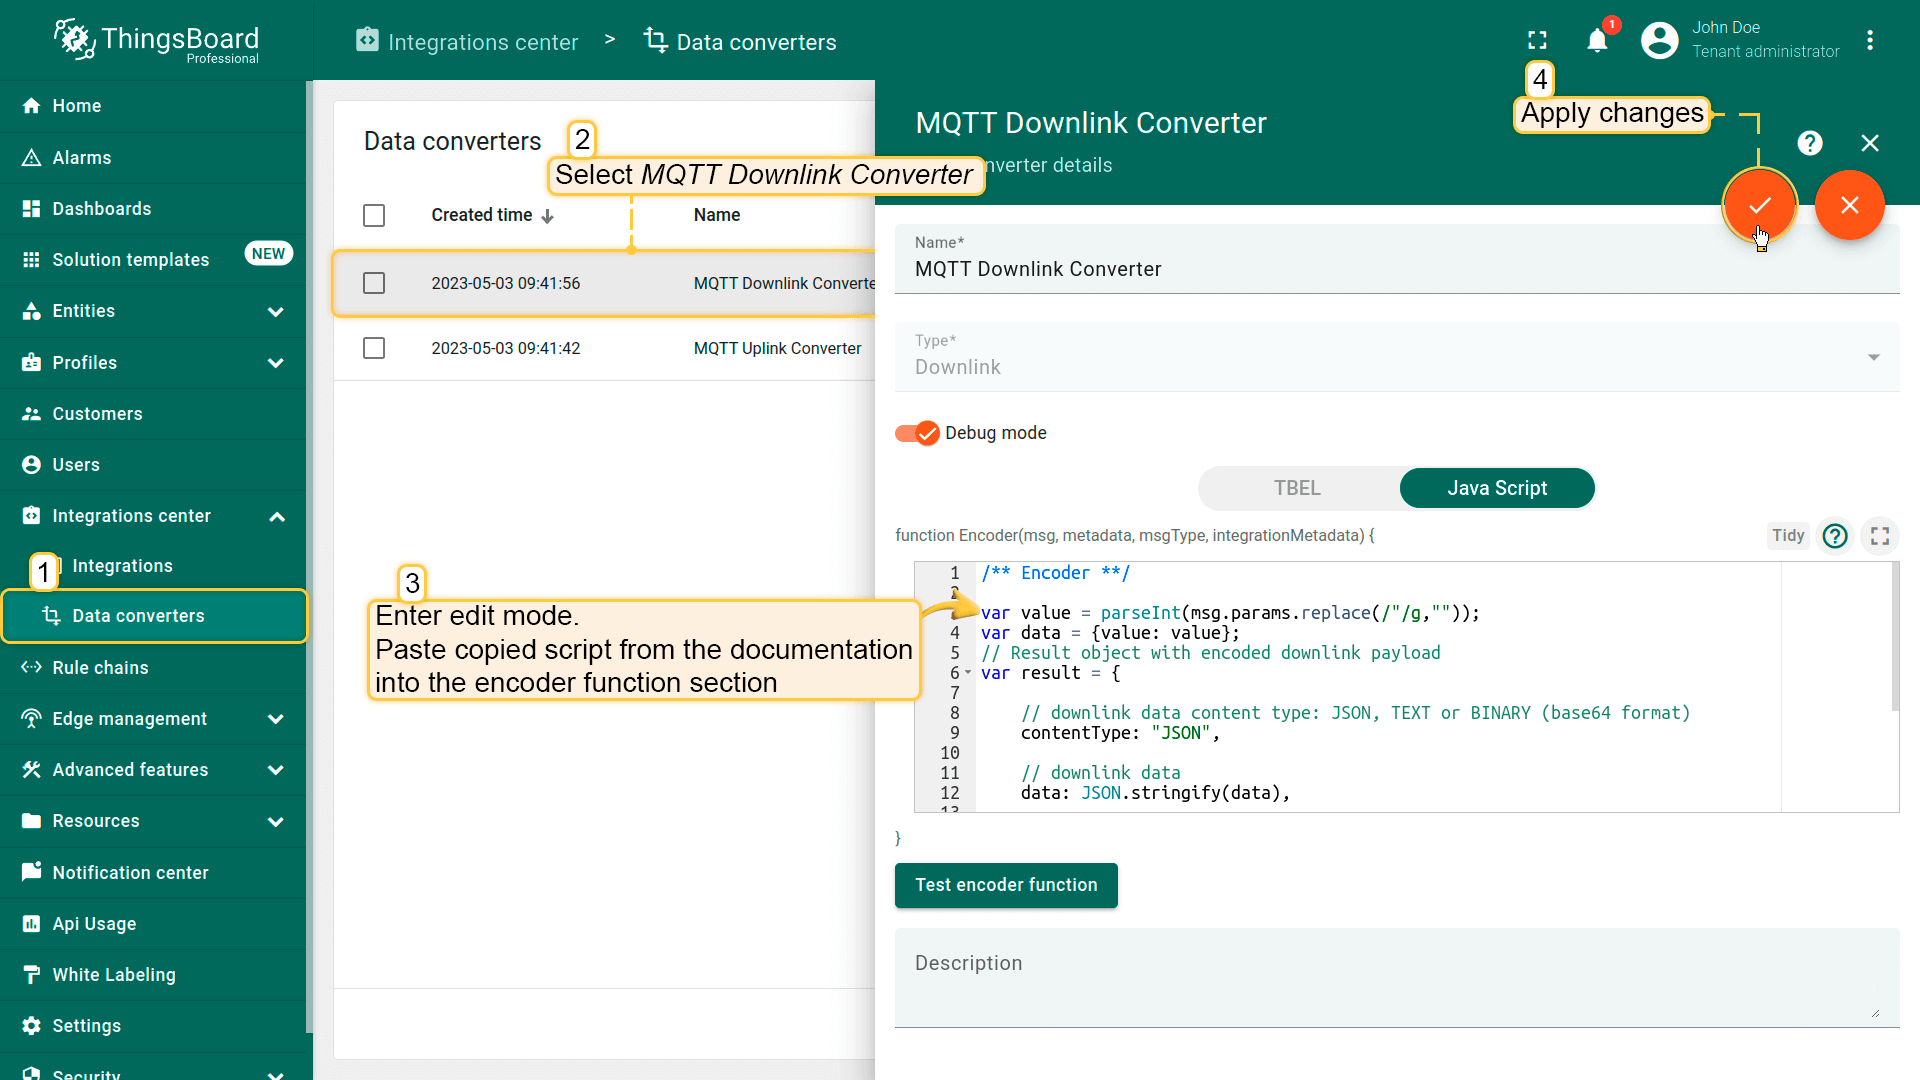Screen dimensions: 1920x1080
Task: Click the John Doe account avatar
Action: [1659, 40]
